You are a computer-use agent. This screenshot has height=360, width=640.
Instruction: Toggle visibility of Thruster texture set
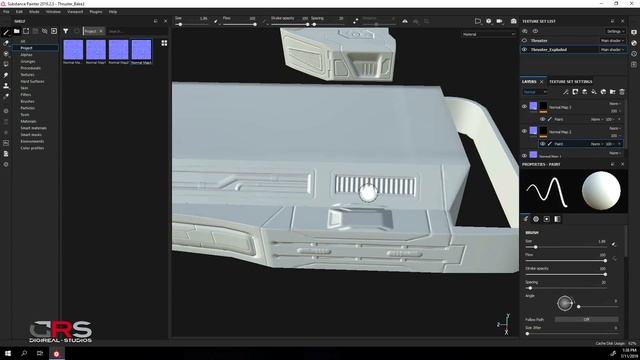pos(524,40)
